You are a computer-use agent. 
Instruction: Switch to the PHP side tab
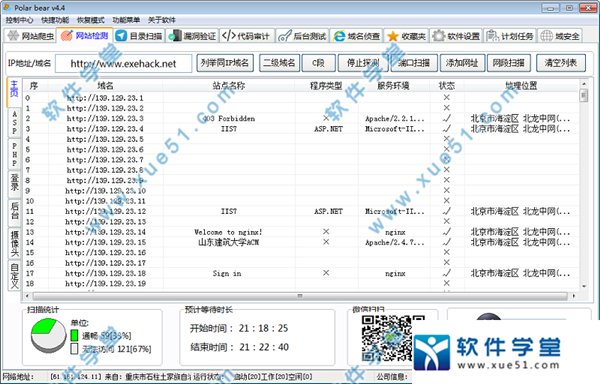(x=14, y=155)
